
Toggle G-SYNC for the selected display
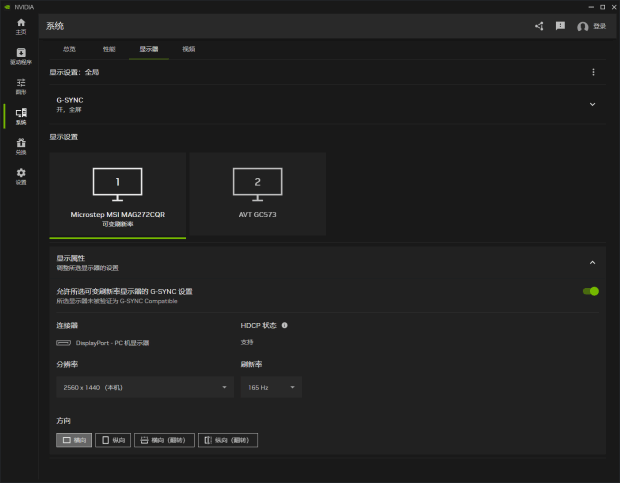(591, 291)
